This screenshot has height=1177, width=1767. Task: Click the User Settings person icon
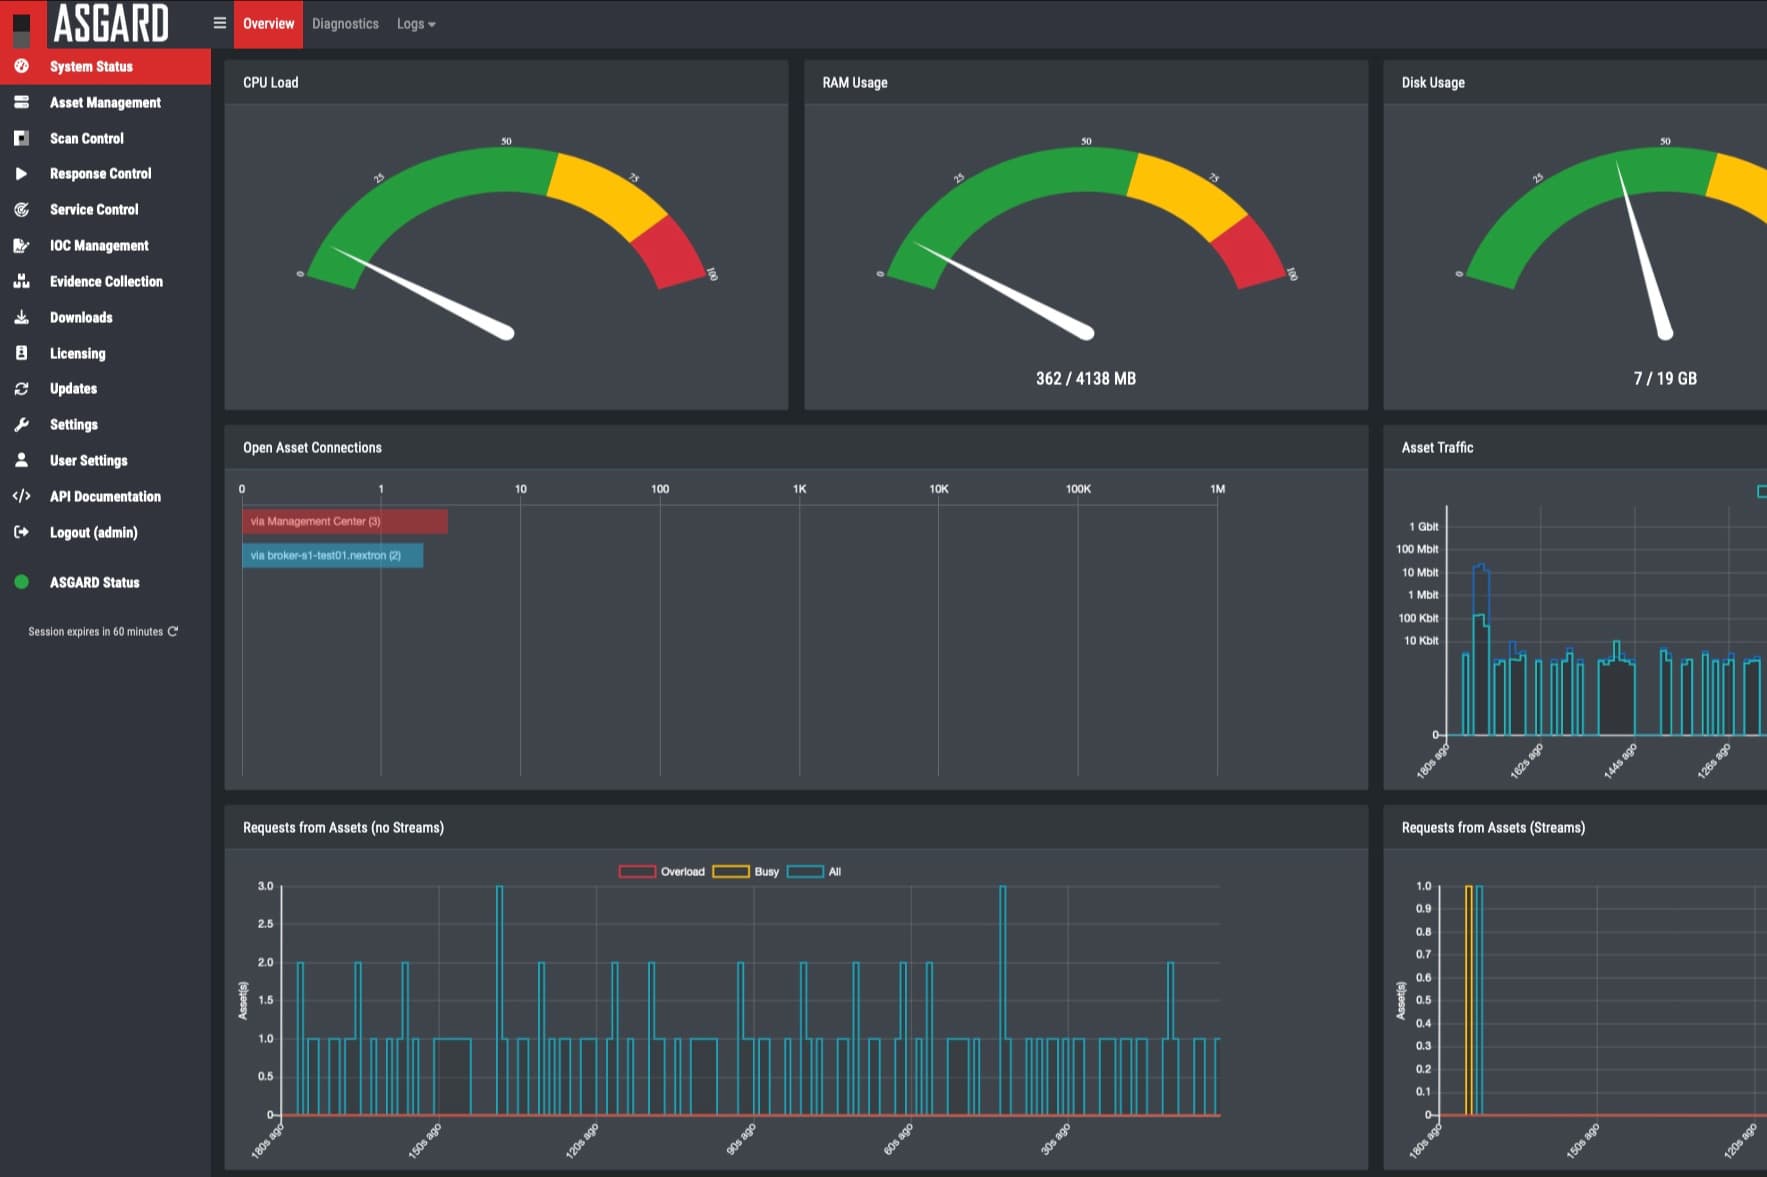coord(21,460)
